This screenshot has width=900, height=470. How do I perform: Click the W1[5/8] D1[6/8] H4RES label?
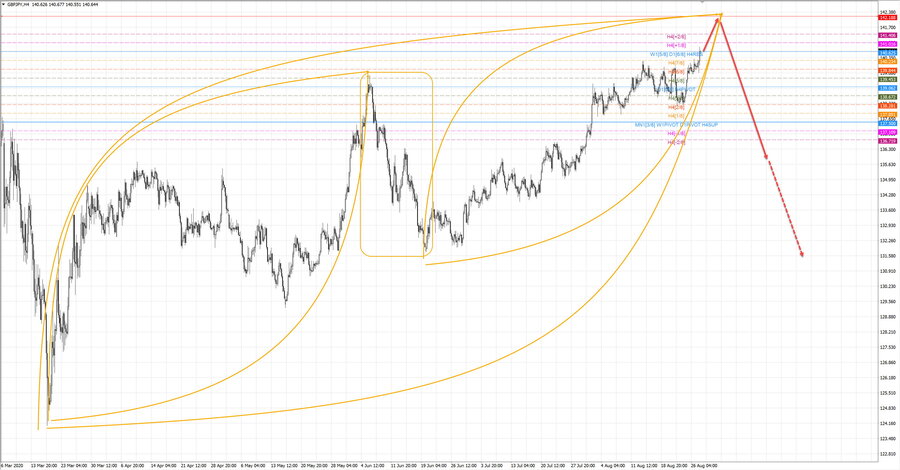tap(676, 55)
